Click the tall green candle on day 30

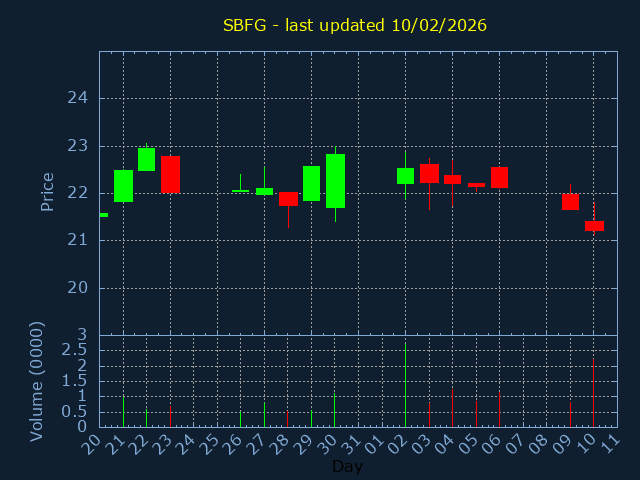click(x=335, y=181)
